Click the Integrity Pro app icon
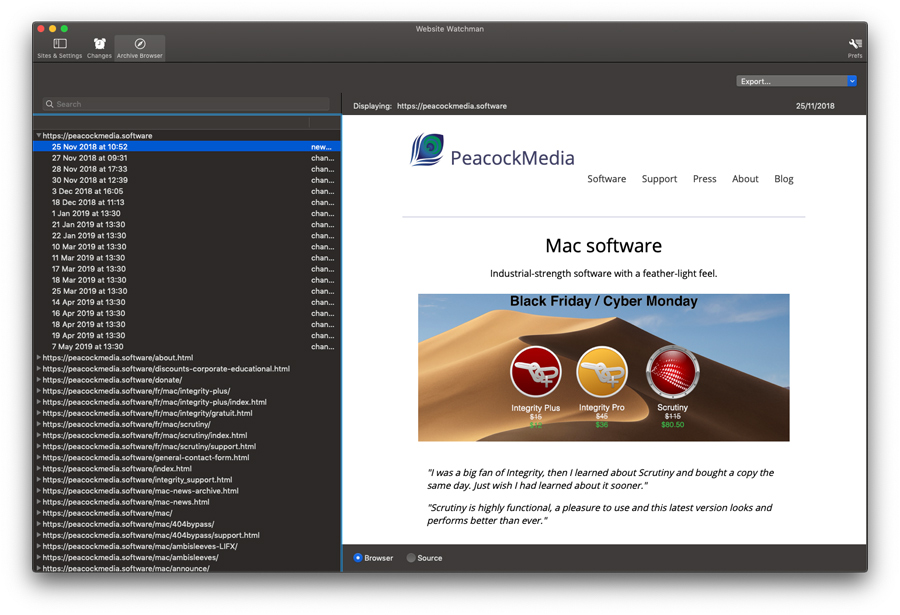Image resolution: width=900 pixels, height=615 pixels. pos(601,372)
